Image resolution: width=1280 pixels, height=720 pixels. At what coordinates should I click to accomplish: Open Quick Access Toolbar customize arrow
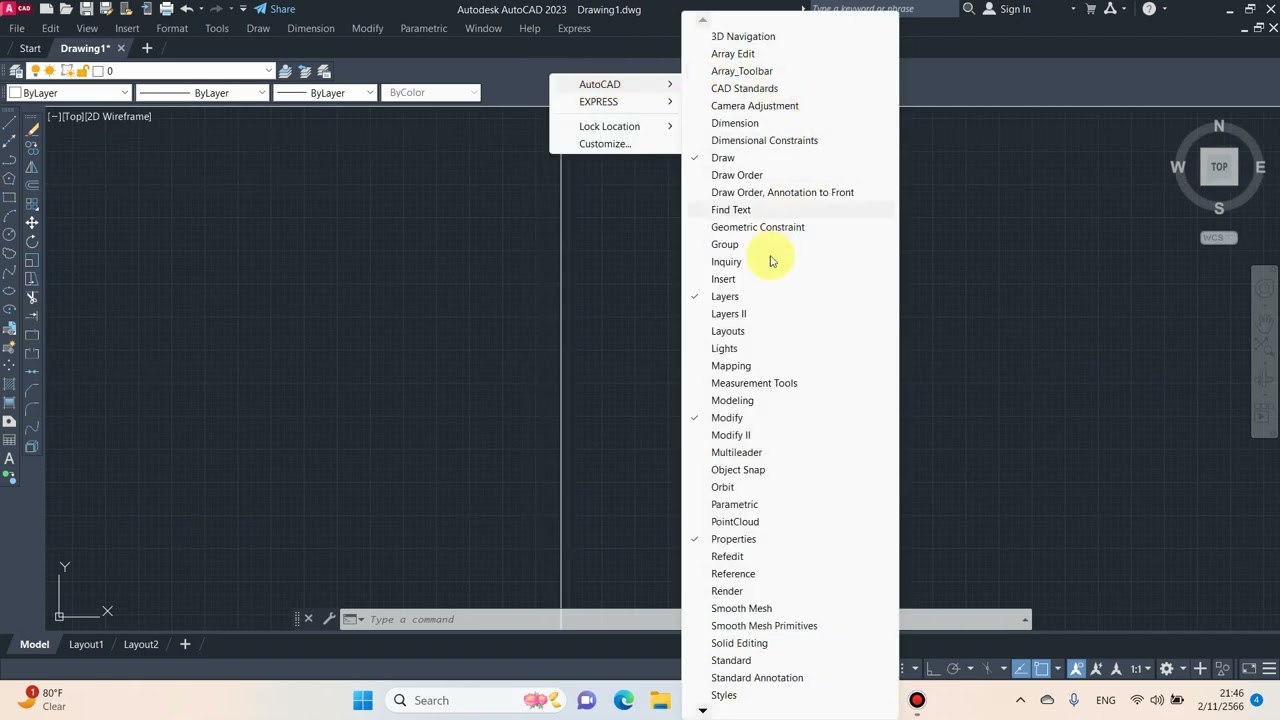243,9
